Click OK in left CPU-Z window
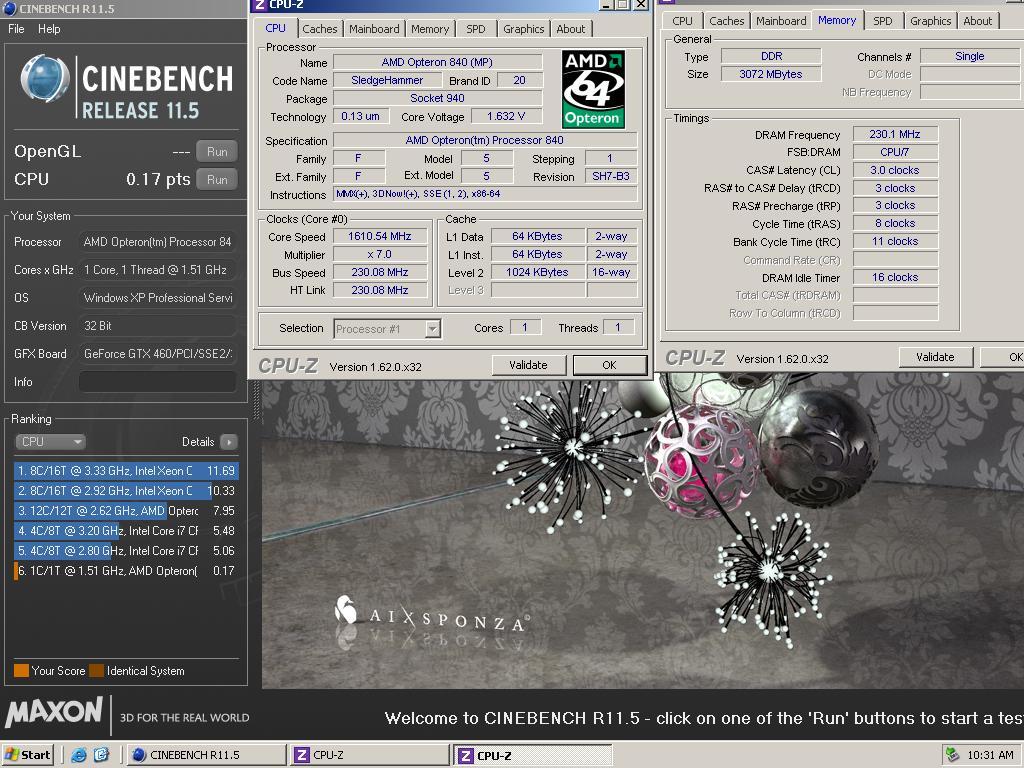This screenshot has height=768, width=1024. point(609,365)
